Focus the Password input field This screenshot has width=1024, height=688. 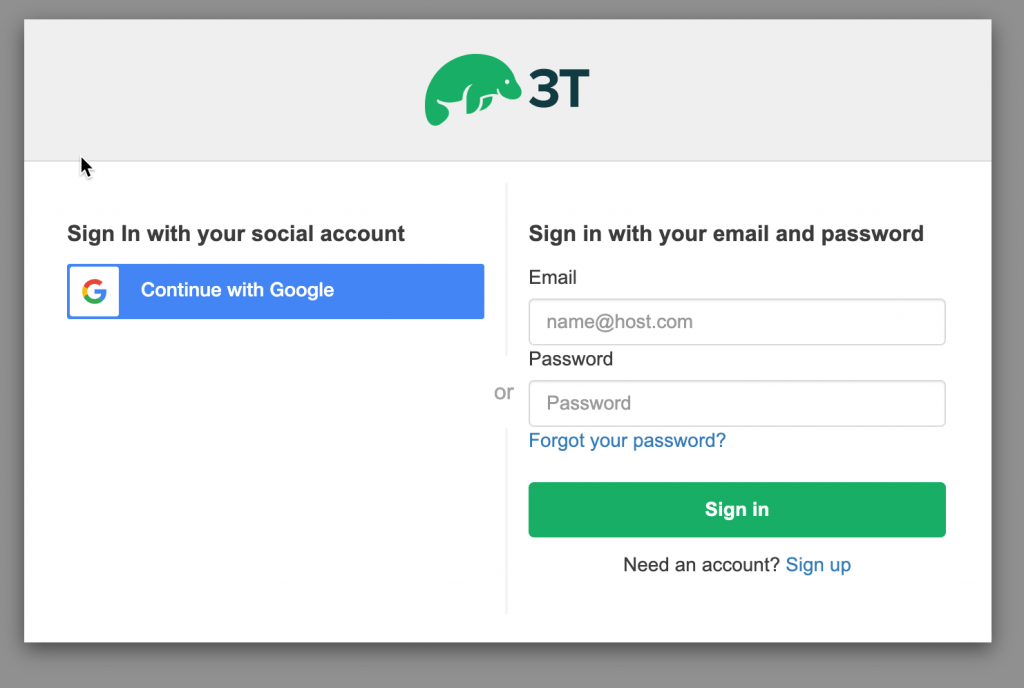pyautogui.click(x=737, y=403)
